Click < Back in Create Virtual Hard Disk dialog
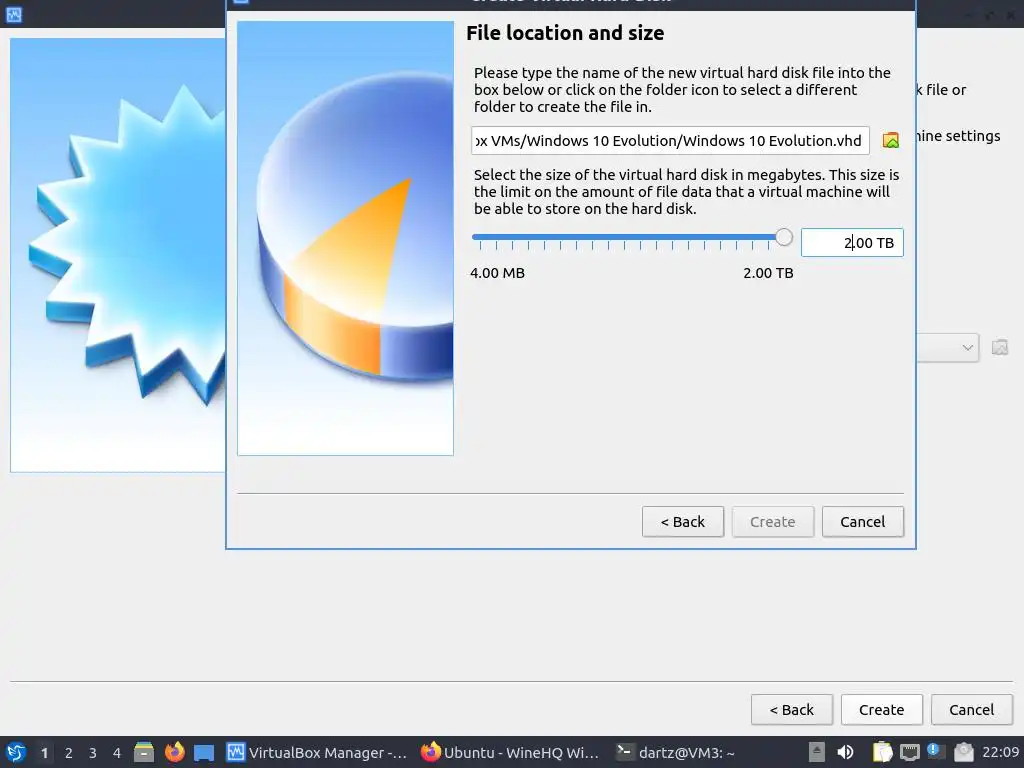 point(682,522)
